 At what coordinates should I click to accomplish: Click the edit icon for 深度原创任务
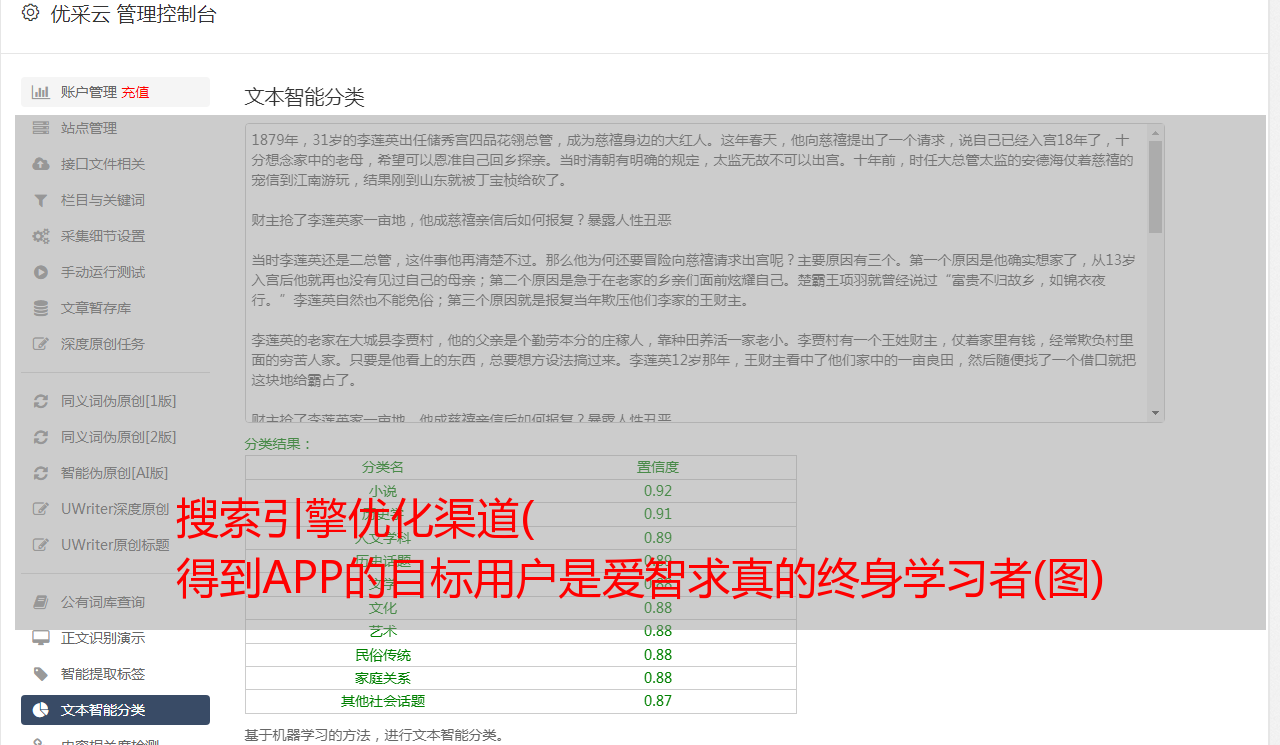pyautogui.click(x=40, y=344)
